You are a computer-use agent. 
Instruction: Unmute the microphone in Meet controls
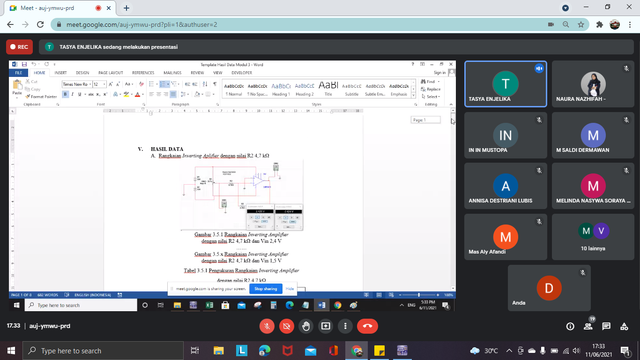coord(267,326)
